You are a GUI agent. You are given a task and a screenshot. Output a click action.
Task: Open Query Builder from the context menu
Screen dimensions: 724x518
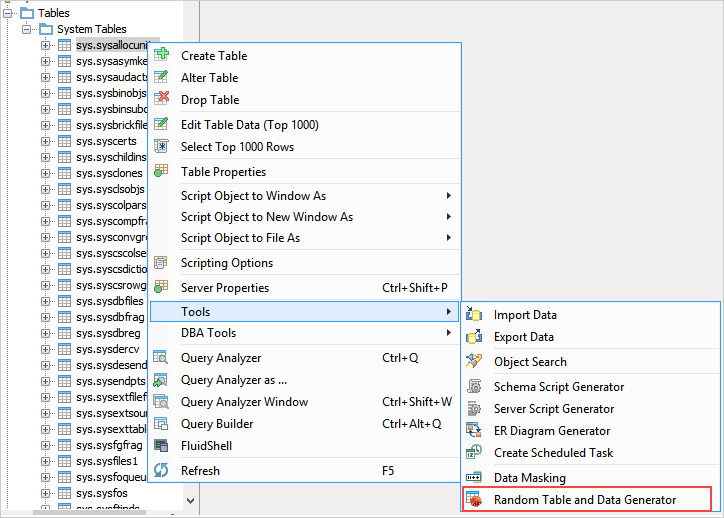pos(219,424)
